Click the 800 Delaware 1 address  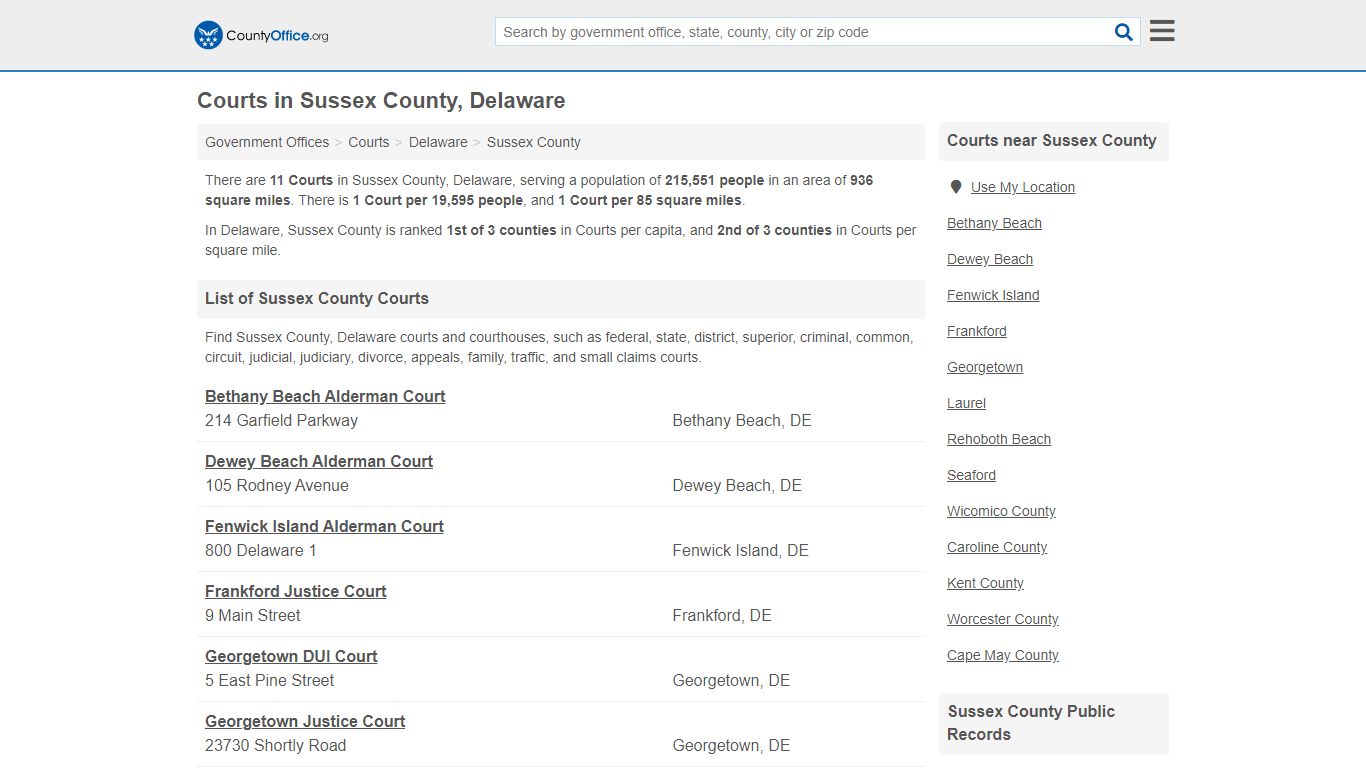[x=261, y=551]
